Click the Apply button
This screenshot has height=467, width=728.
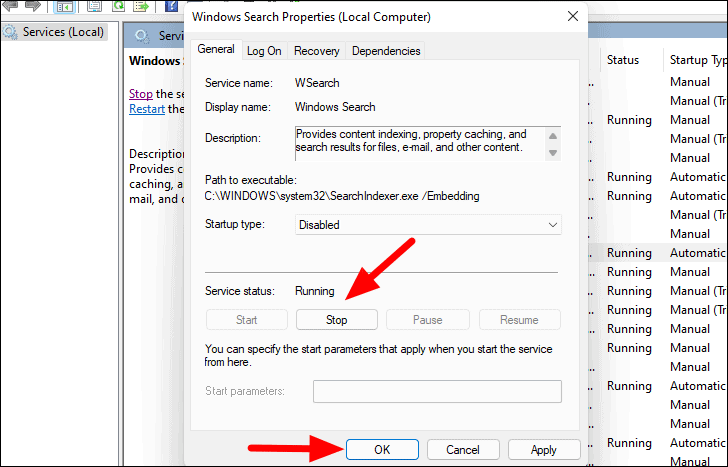tap(544, 449)
